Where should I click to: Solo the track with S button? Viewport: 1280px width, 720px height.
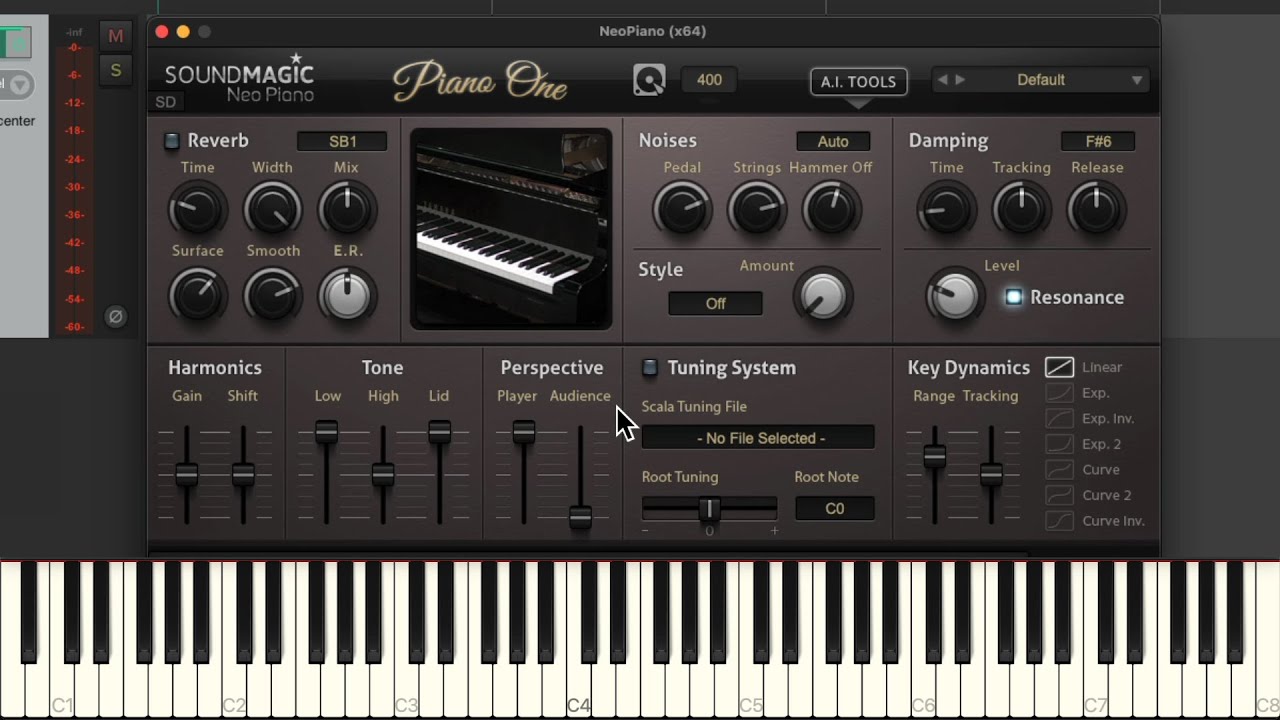click(x=116, y=70)
